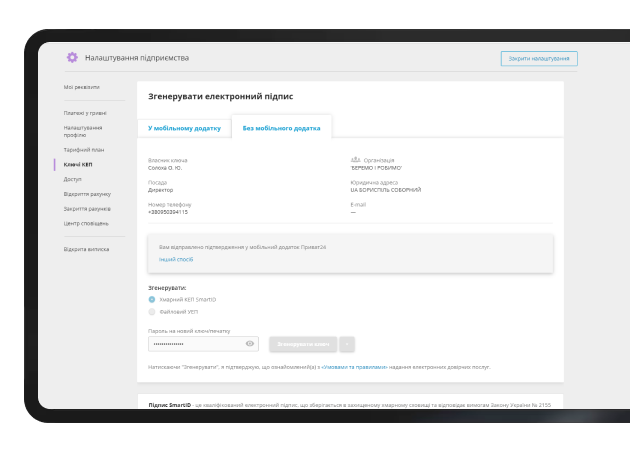The image size is (630, 450).
Task: Click the position value Директор
Action: (161, 190)
